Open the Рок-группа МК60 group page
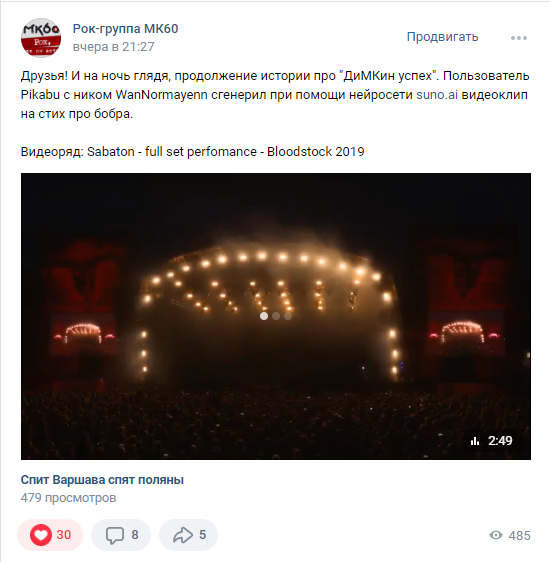550x562 pixels. tap(125, 29)
